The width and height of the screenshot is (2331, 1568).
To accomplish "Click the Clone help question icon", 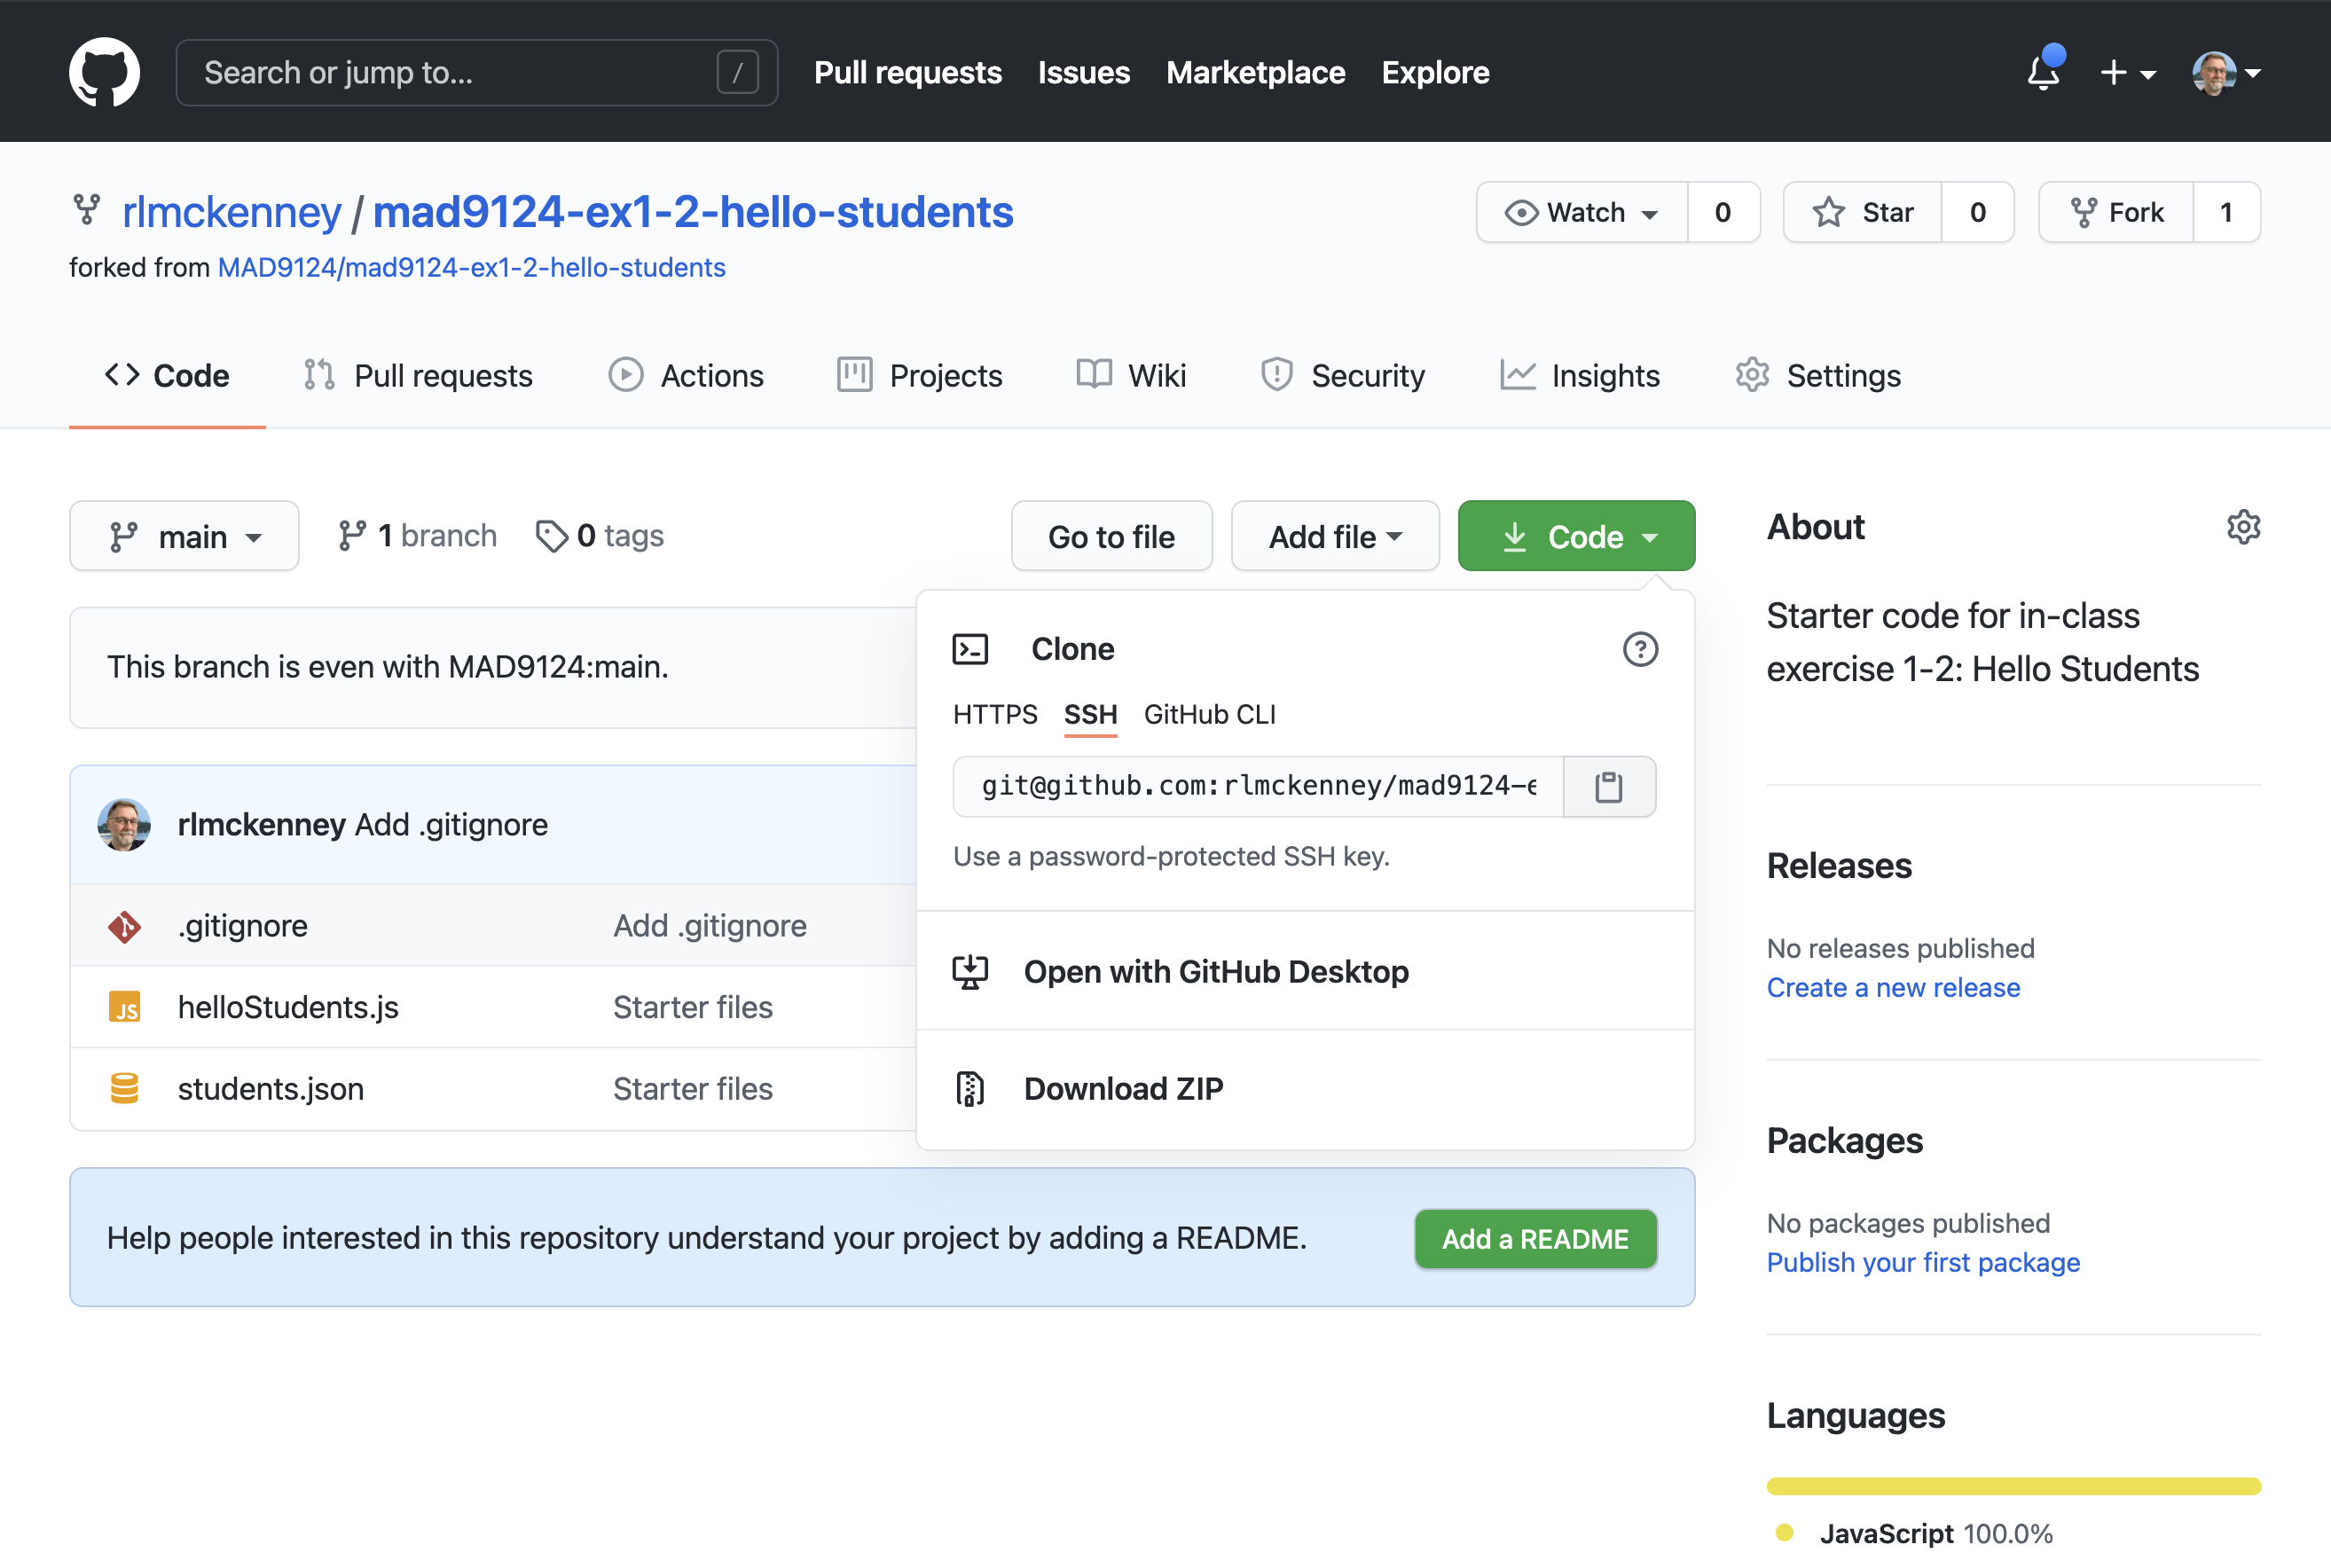I will [x=1640, y=649].
